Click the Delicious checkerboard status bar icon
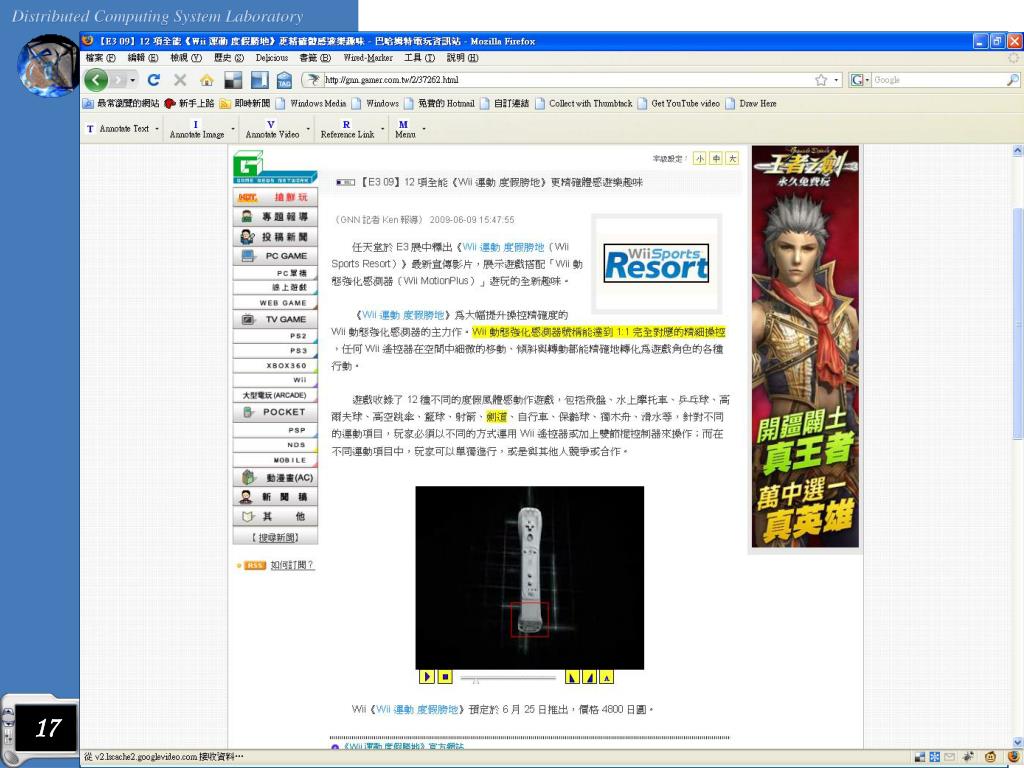The width and height of the screenshot is (1024, 768). pos(920,757)
